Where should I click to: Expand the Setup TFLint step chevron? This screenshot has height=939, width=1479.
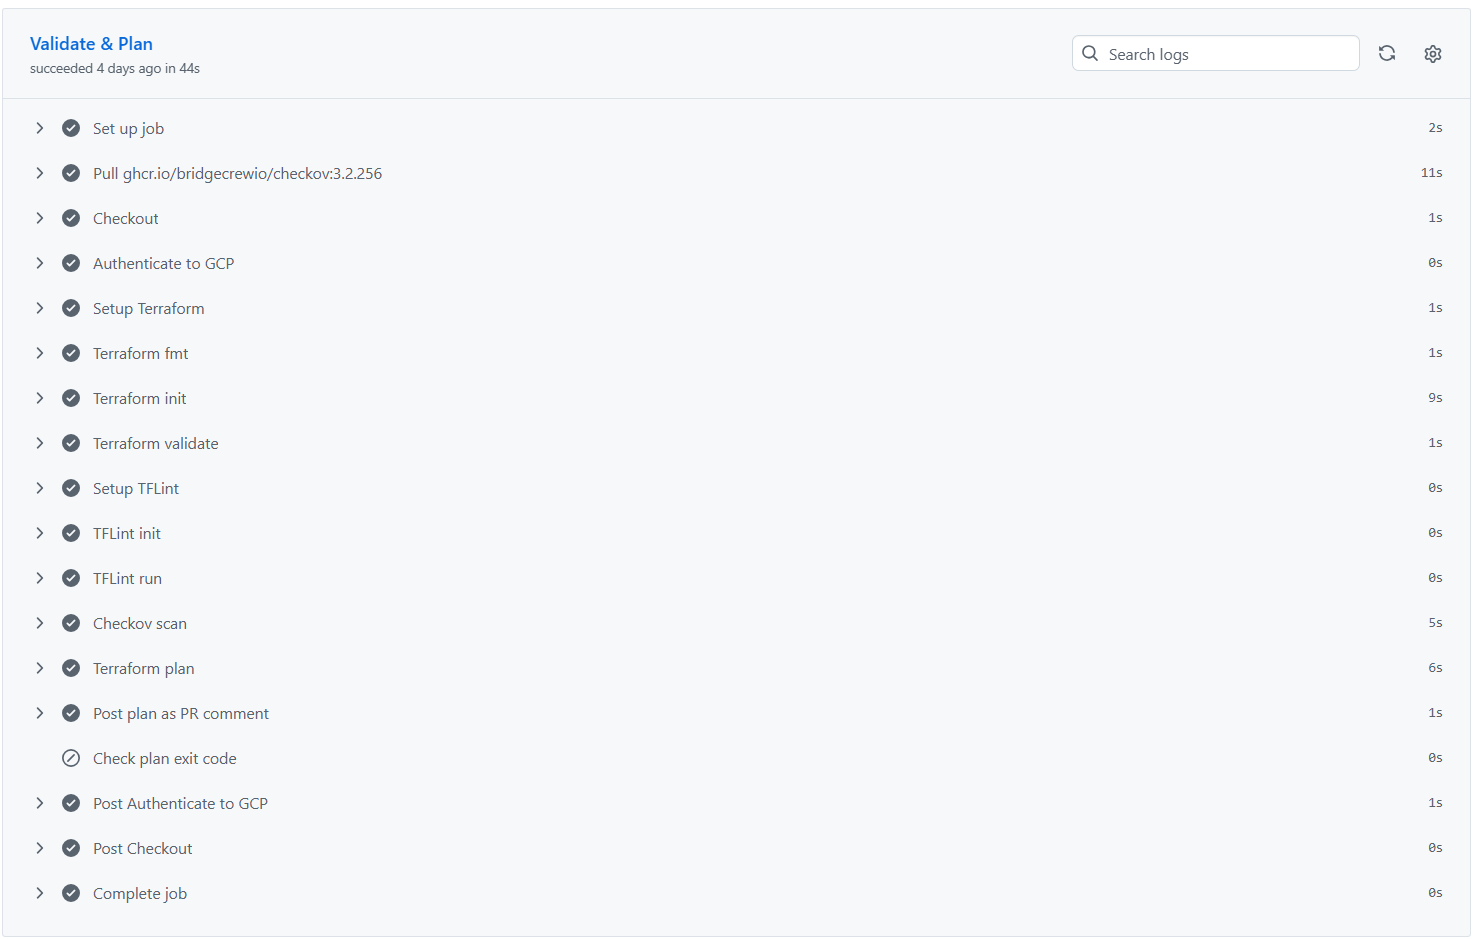coord(40,488)
